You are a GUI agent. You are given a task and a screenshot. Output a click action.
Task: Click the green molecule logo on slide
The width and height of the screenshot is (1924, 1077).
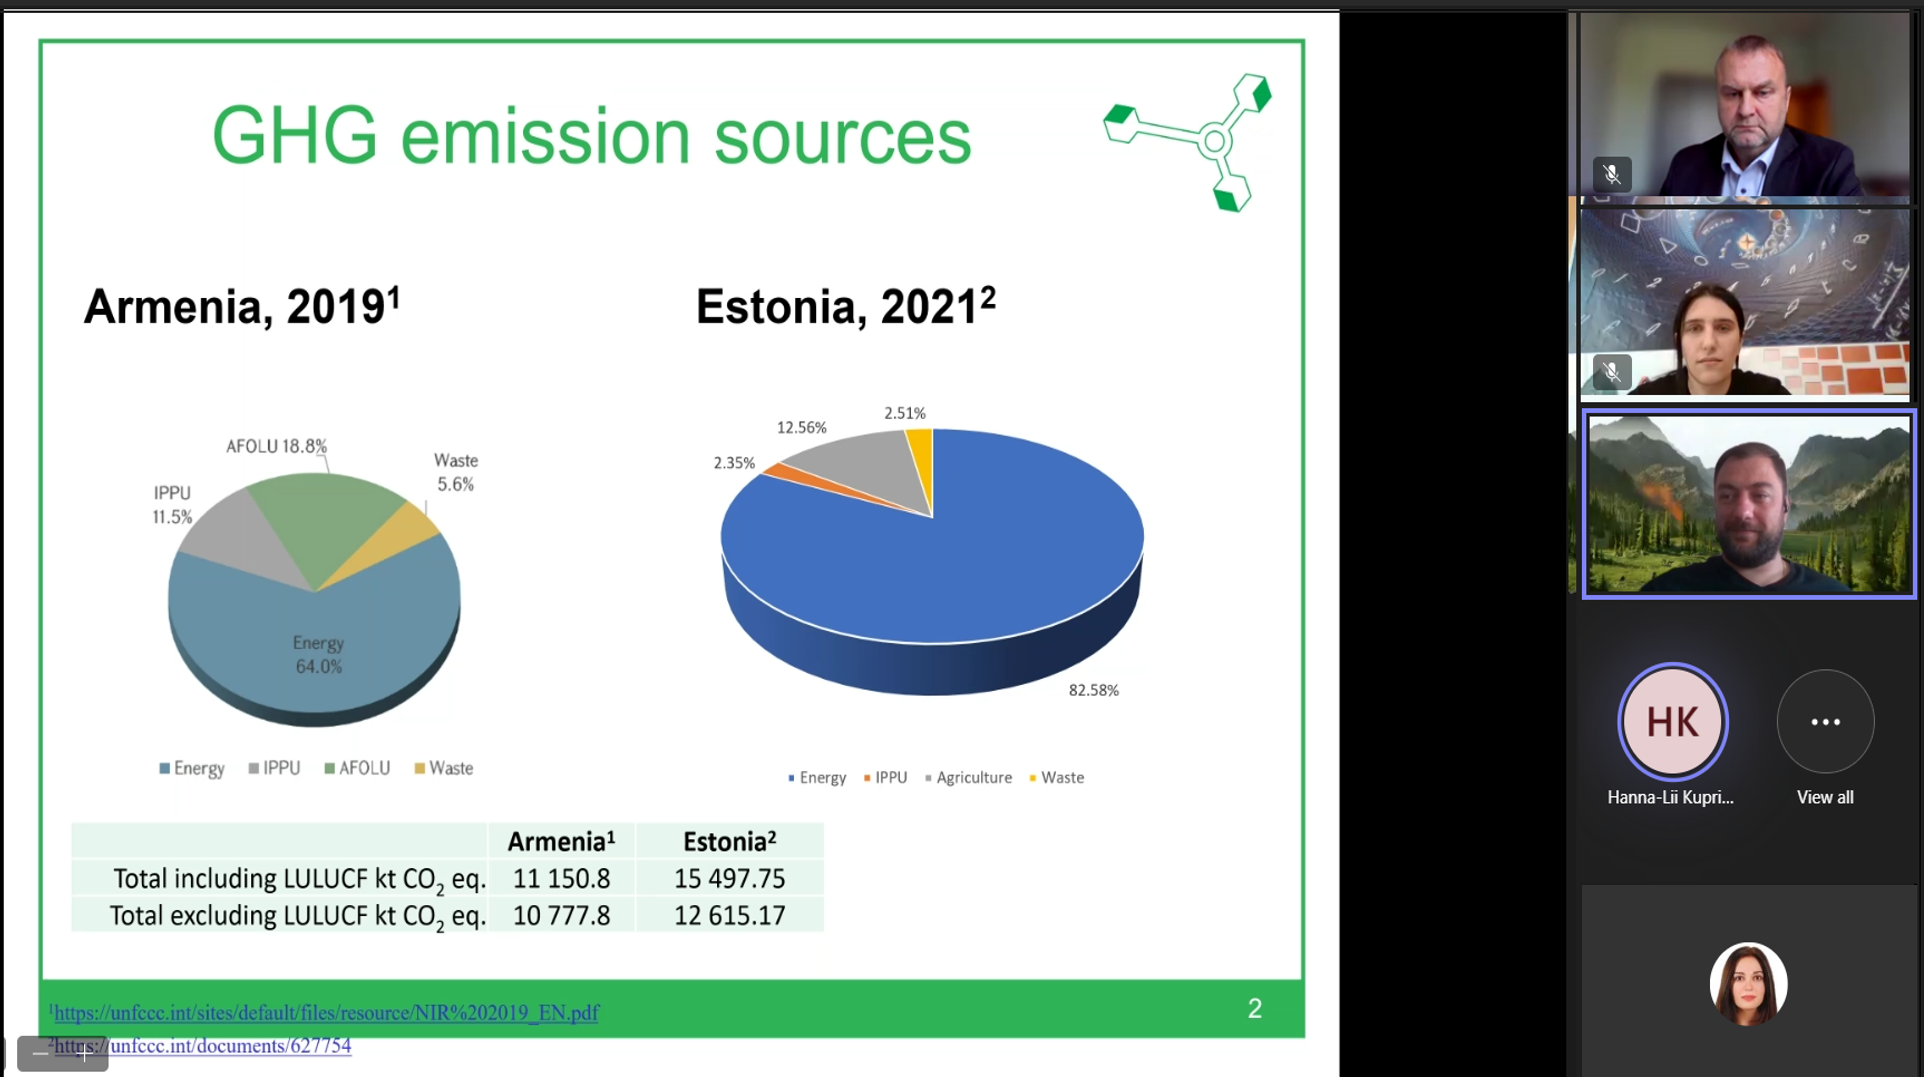click(1190, 141)
